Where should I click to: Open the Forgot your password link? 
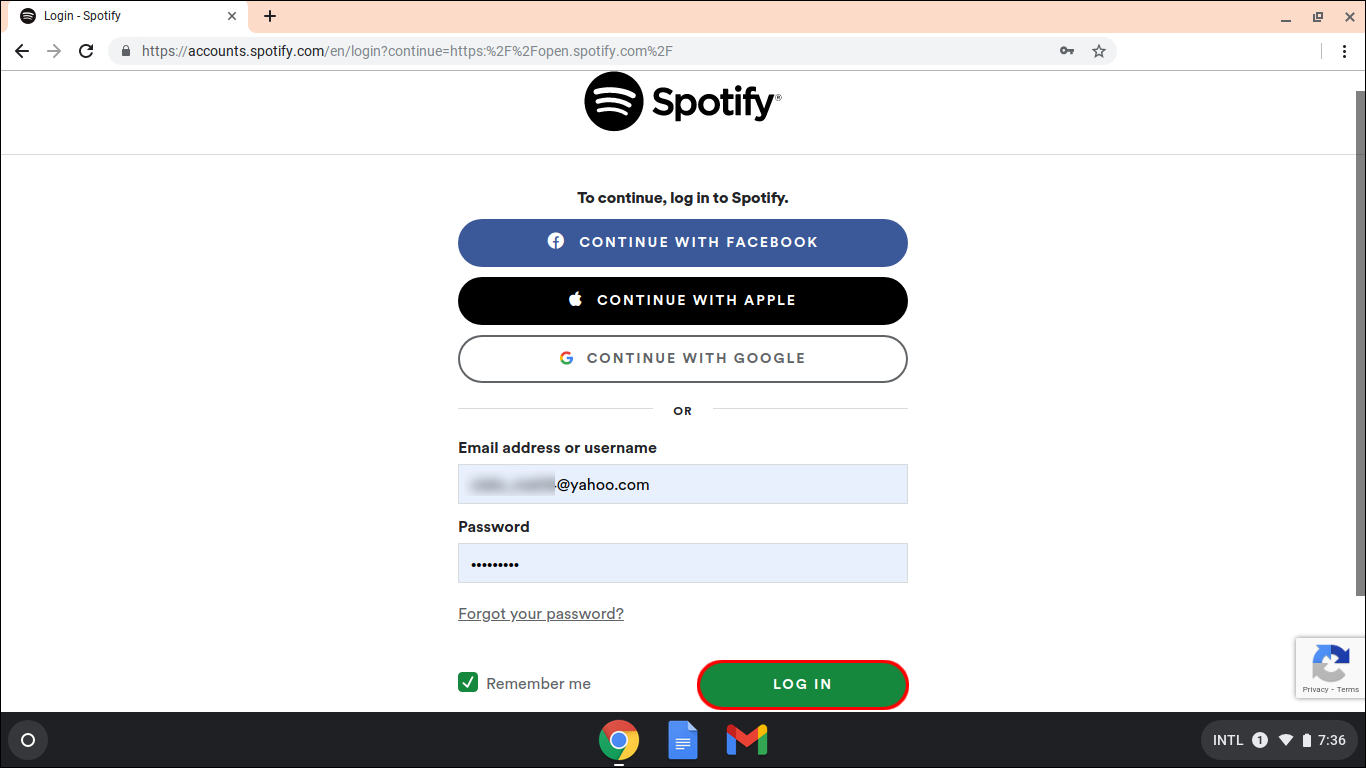pos(541,613)
